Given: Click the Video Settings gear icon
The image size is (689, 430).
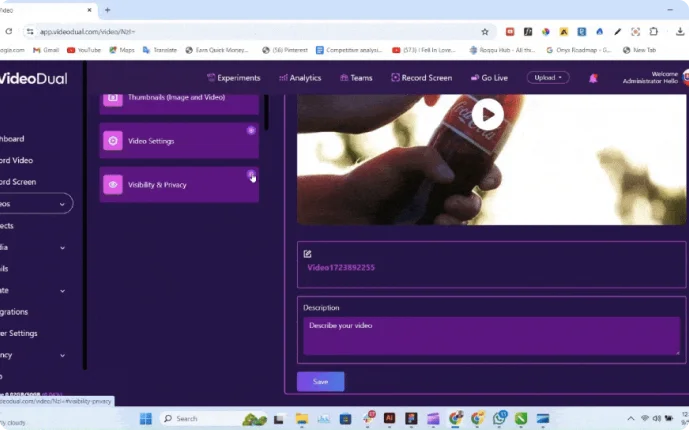Looking at the screenshot, I should click(x=113, y=141).
